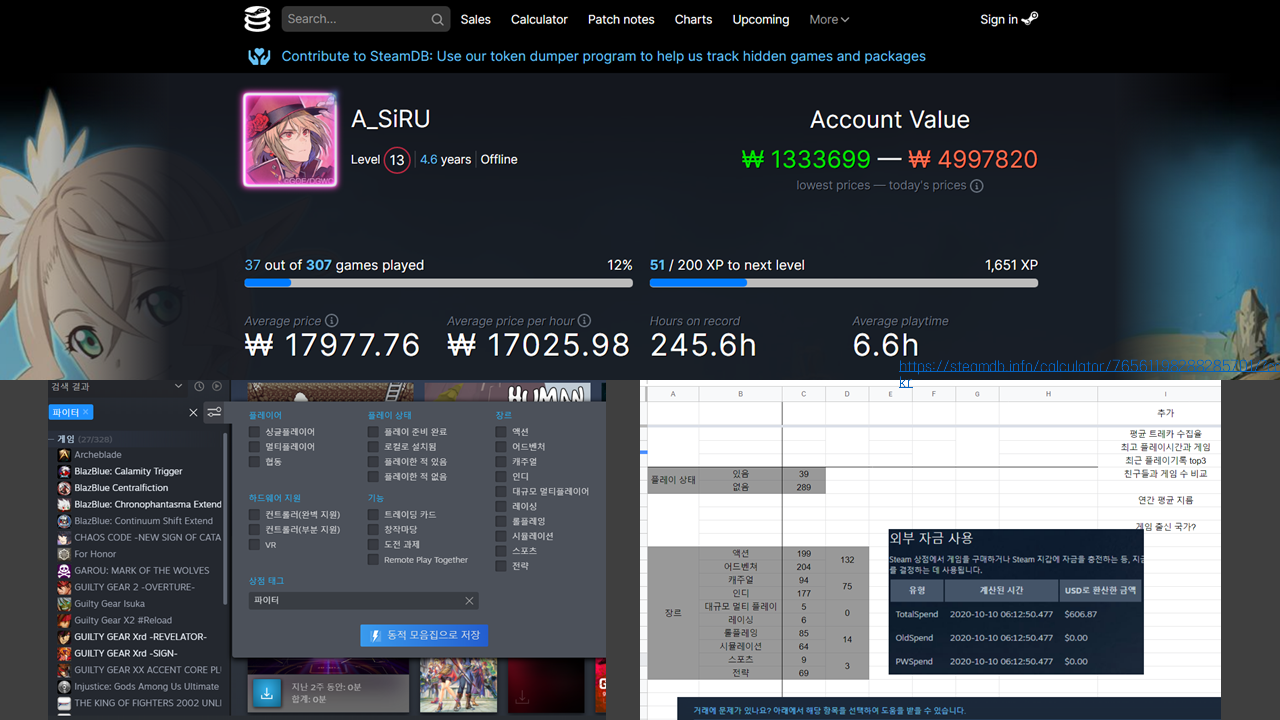
Task: Select spreadsheet column H header
Action: click(x=1048, y=394)
